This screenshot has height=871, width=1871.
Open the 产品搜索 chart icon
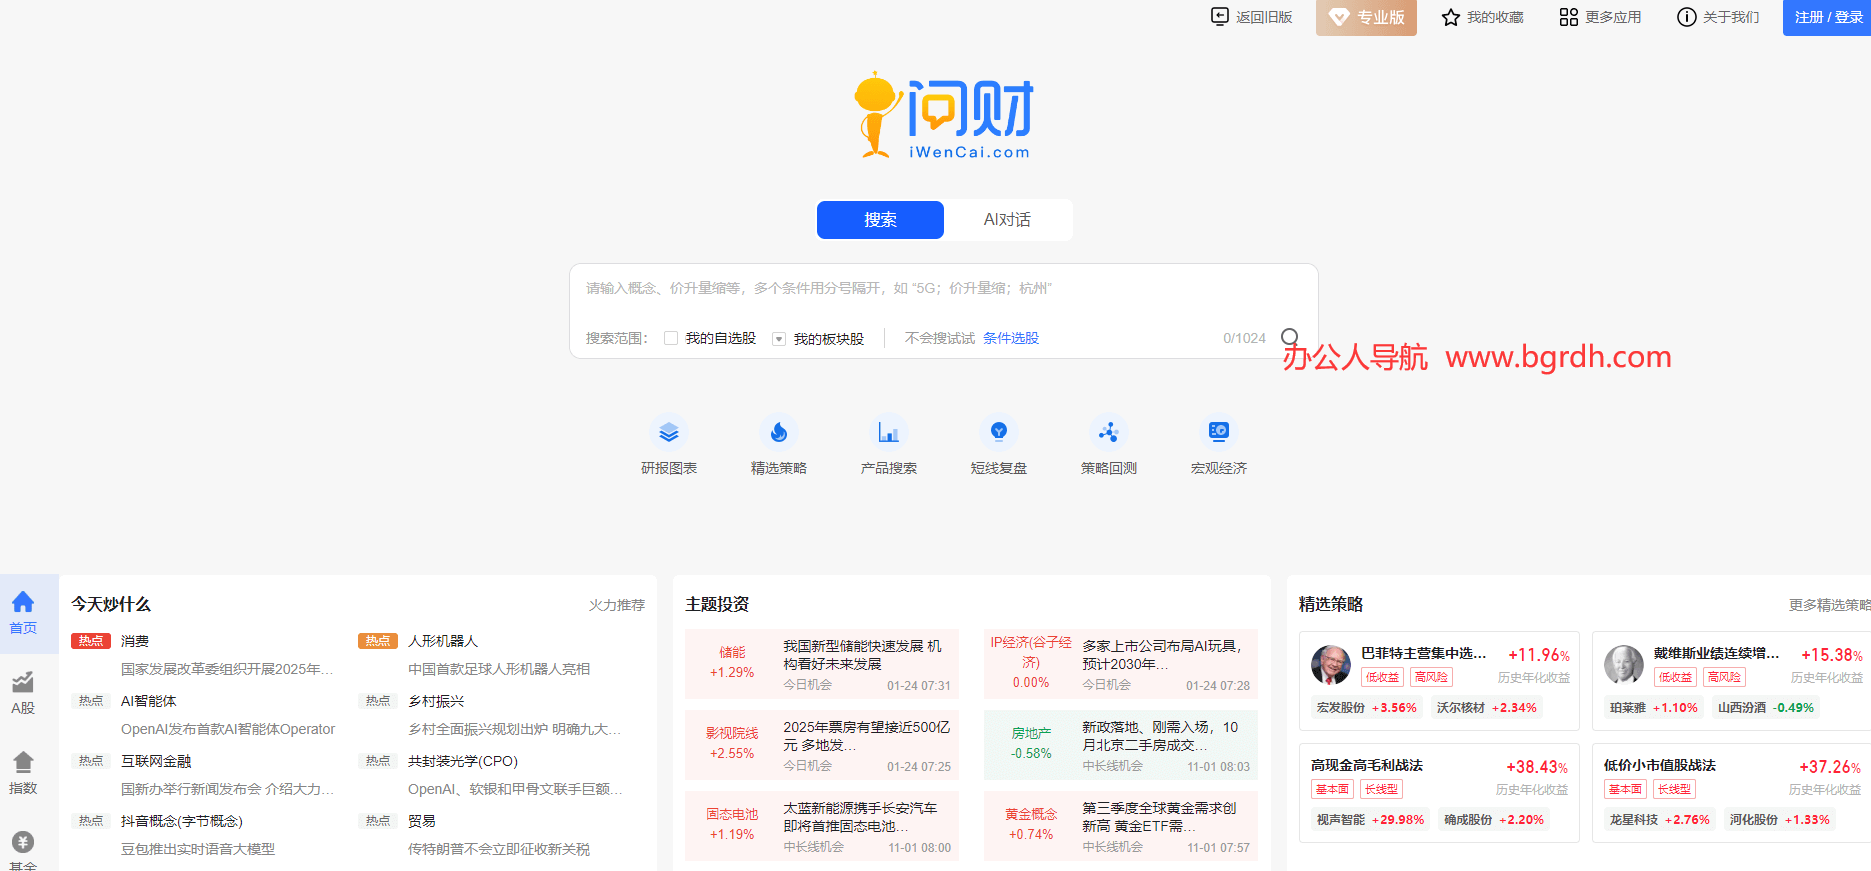(x=889, y=432)
